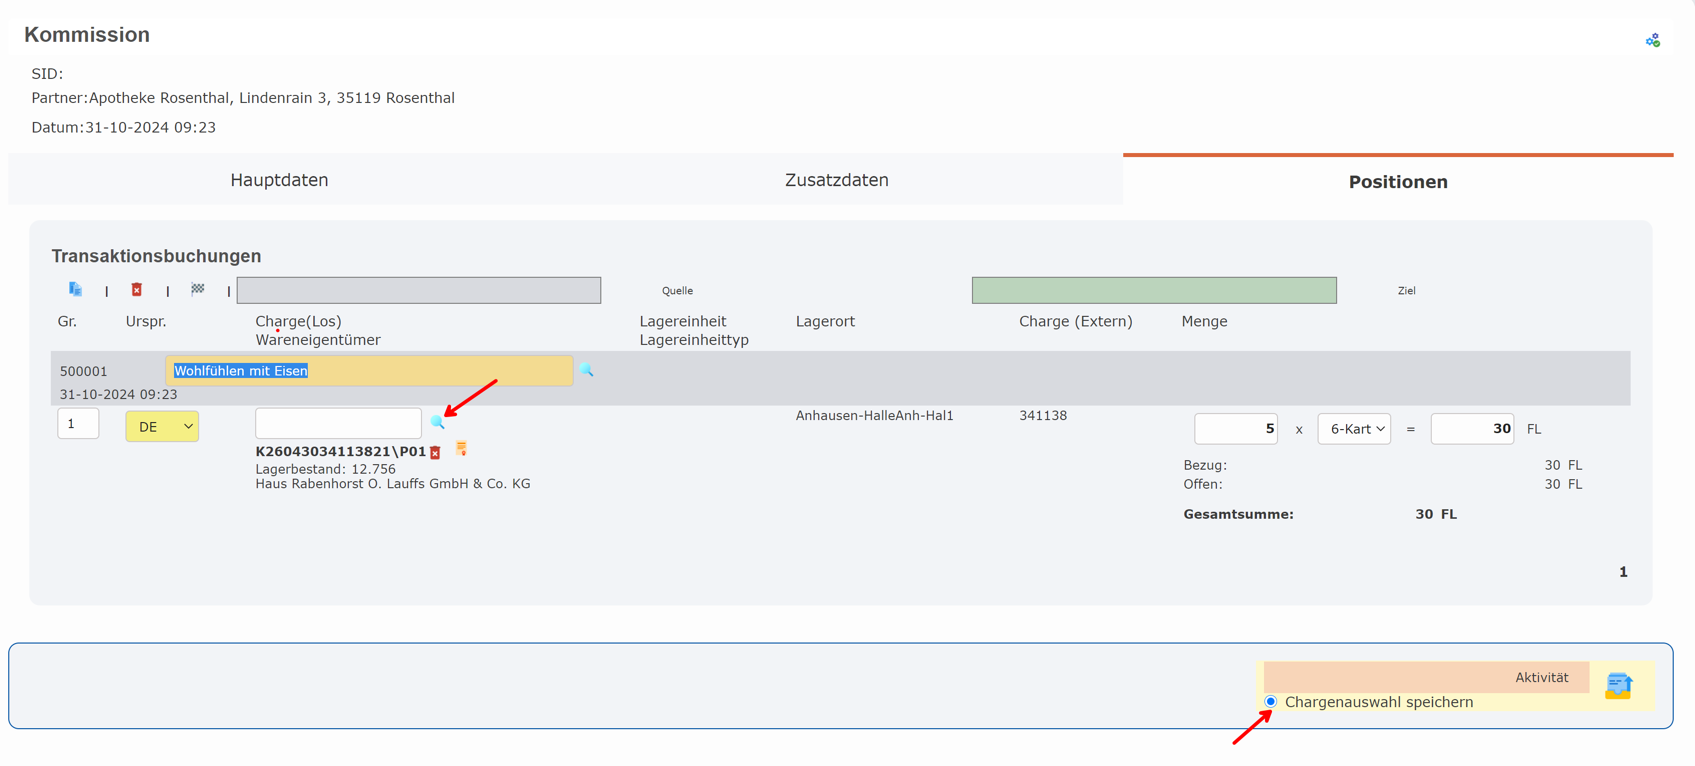The width and height of the screenshot is (1695, 766).
Task: Click the checkered flag toolbar icon
Action: (198, 289)
